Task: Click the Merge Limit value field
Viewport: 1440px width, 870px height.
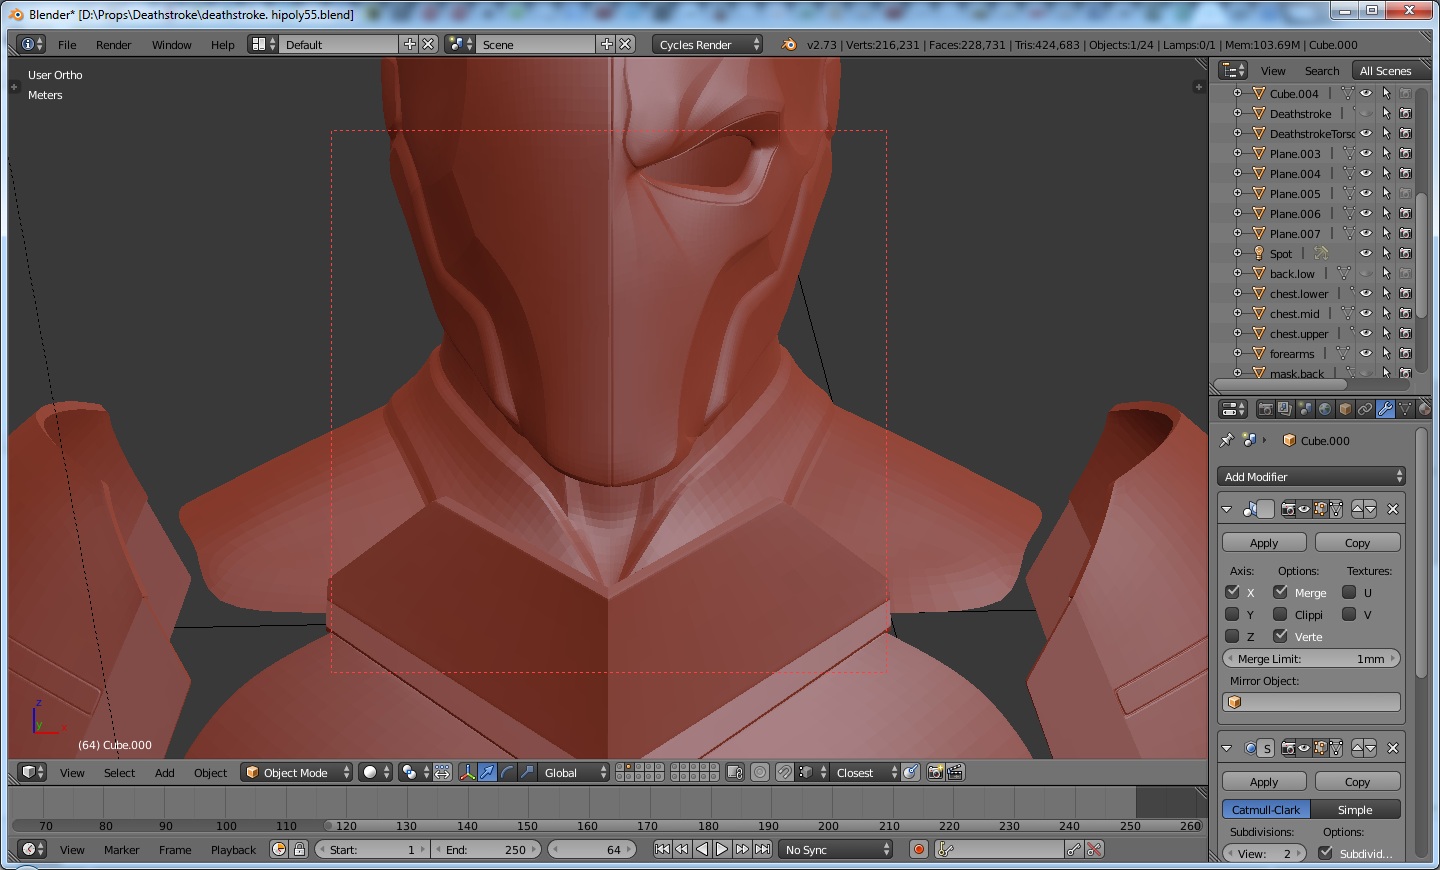Action: point(1311,659)
